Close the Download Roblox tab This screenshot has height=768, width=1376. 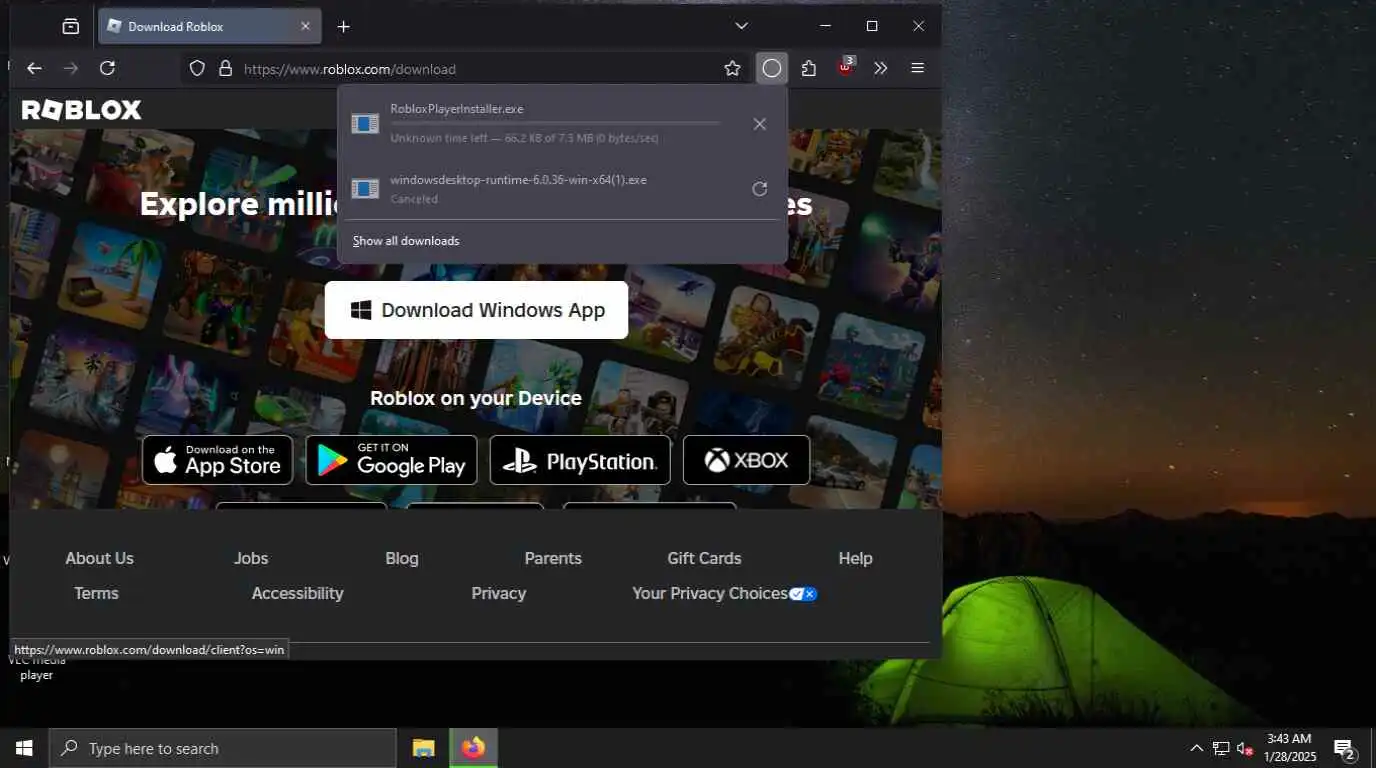[x=305, y=26]
